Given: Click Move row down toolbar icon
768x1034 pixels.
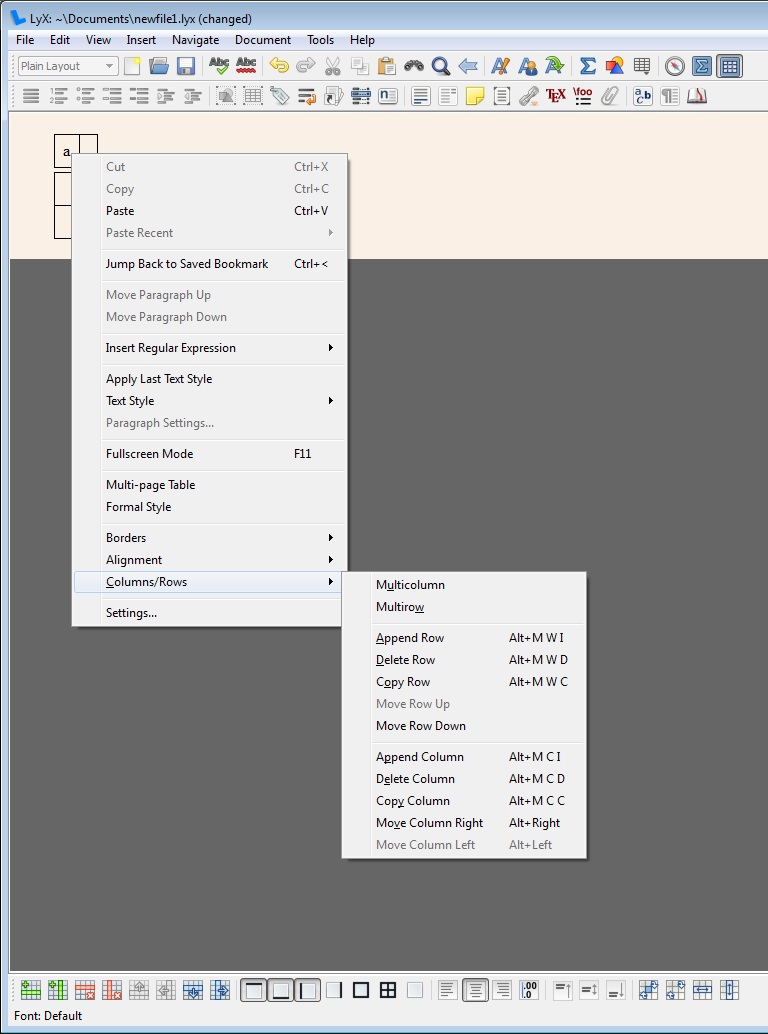Looking at the screenshot, I should (192, 990).
